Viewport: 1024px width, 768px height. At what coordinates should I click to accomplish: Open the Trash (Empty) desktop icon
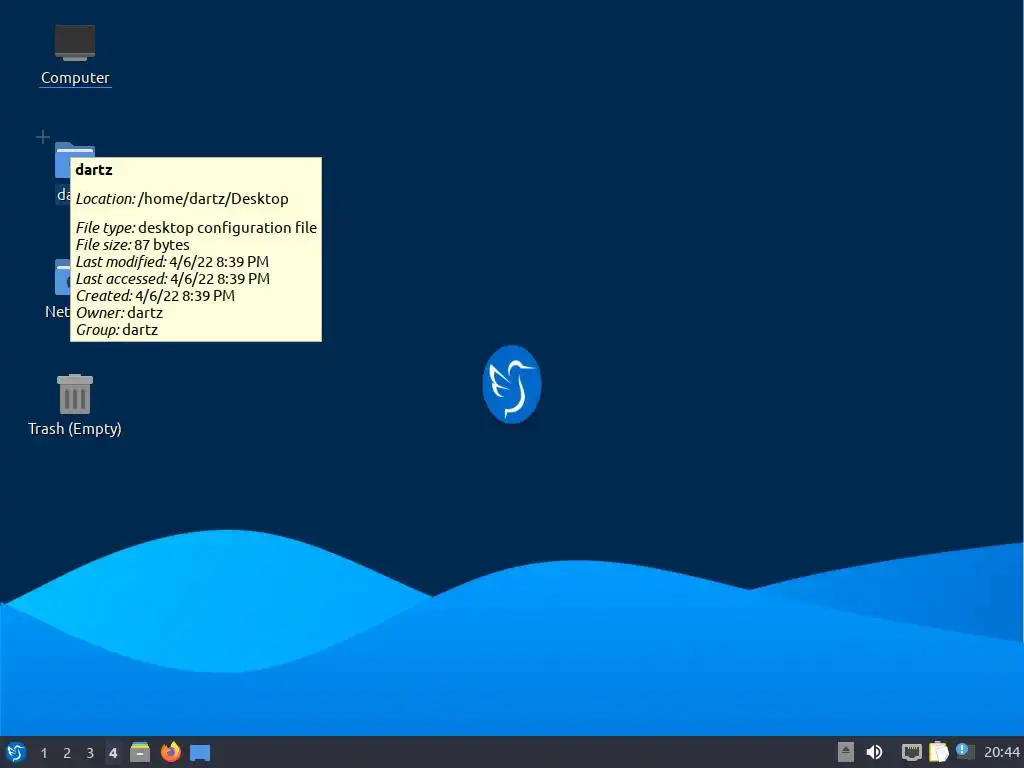click(74, 405)
